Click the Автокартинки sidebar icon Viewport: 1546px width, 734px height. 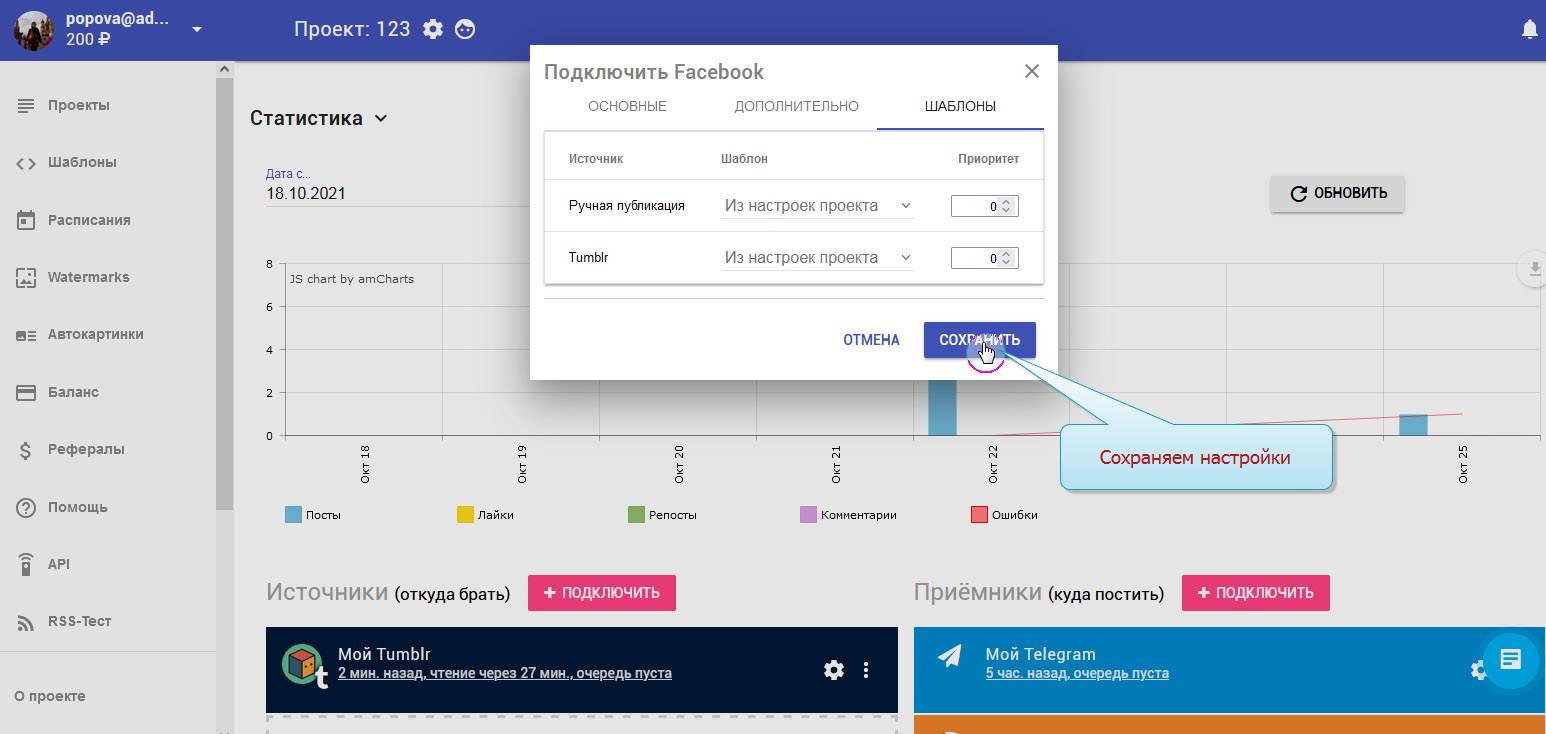pyautogui.click(x=26, y=335)
